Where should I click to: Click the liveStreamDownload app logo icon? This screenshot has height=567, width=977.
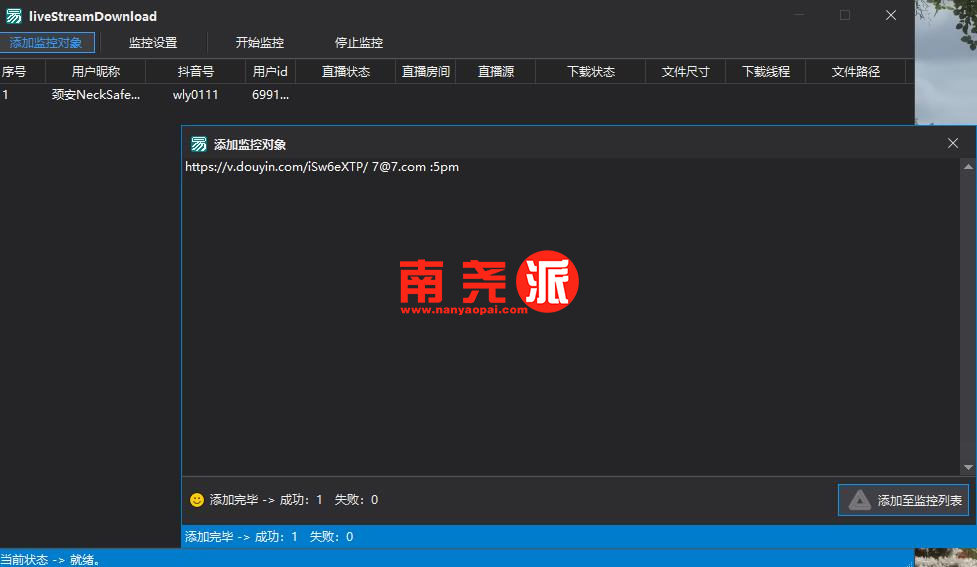(x=14, y=16)
